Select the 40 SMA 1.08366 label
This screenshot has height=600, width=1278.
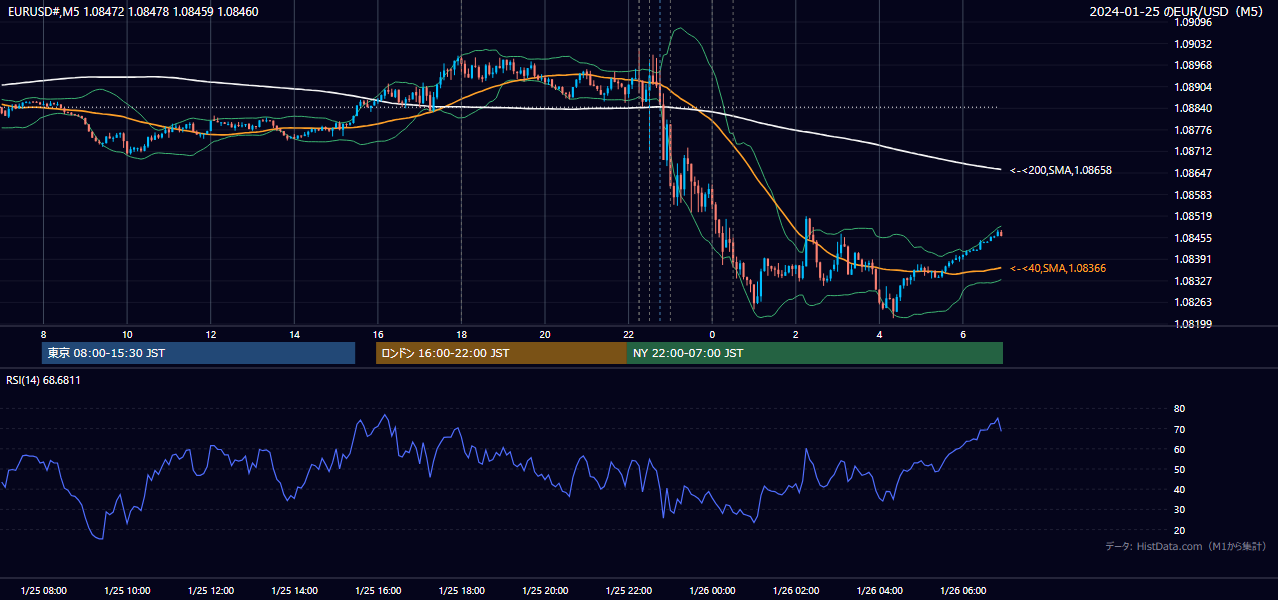tap(1058, 268)
